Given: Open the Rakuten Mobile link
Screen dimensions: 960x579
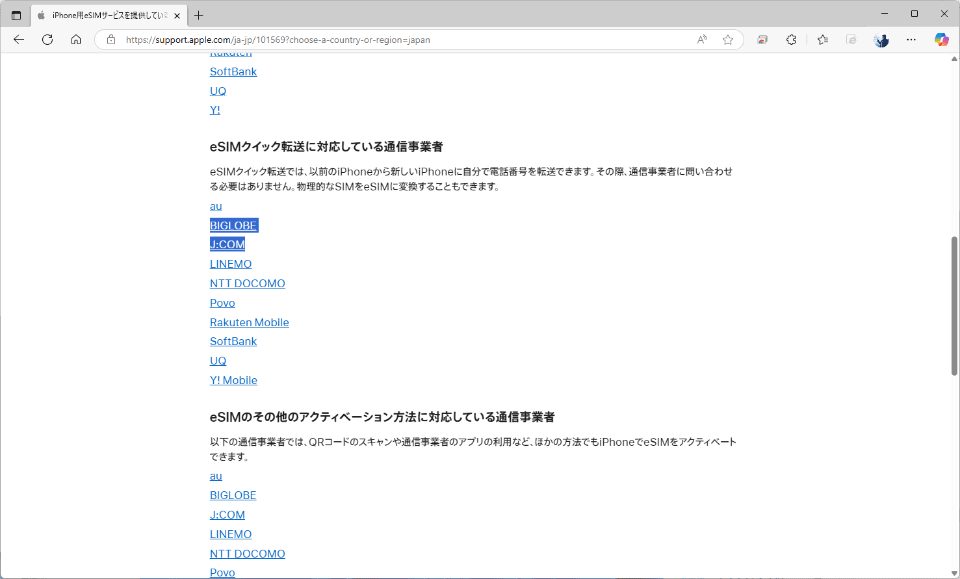Looking at the screenshot, I should point(249,323).
